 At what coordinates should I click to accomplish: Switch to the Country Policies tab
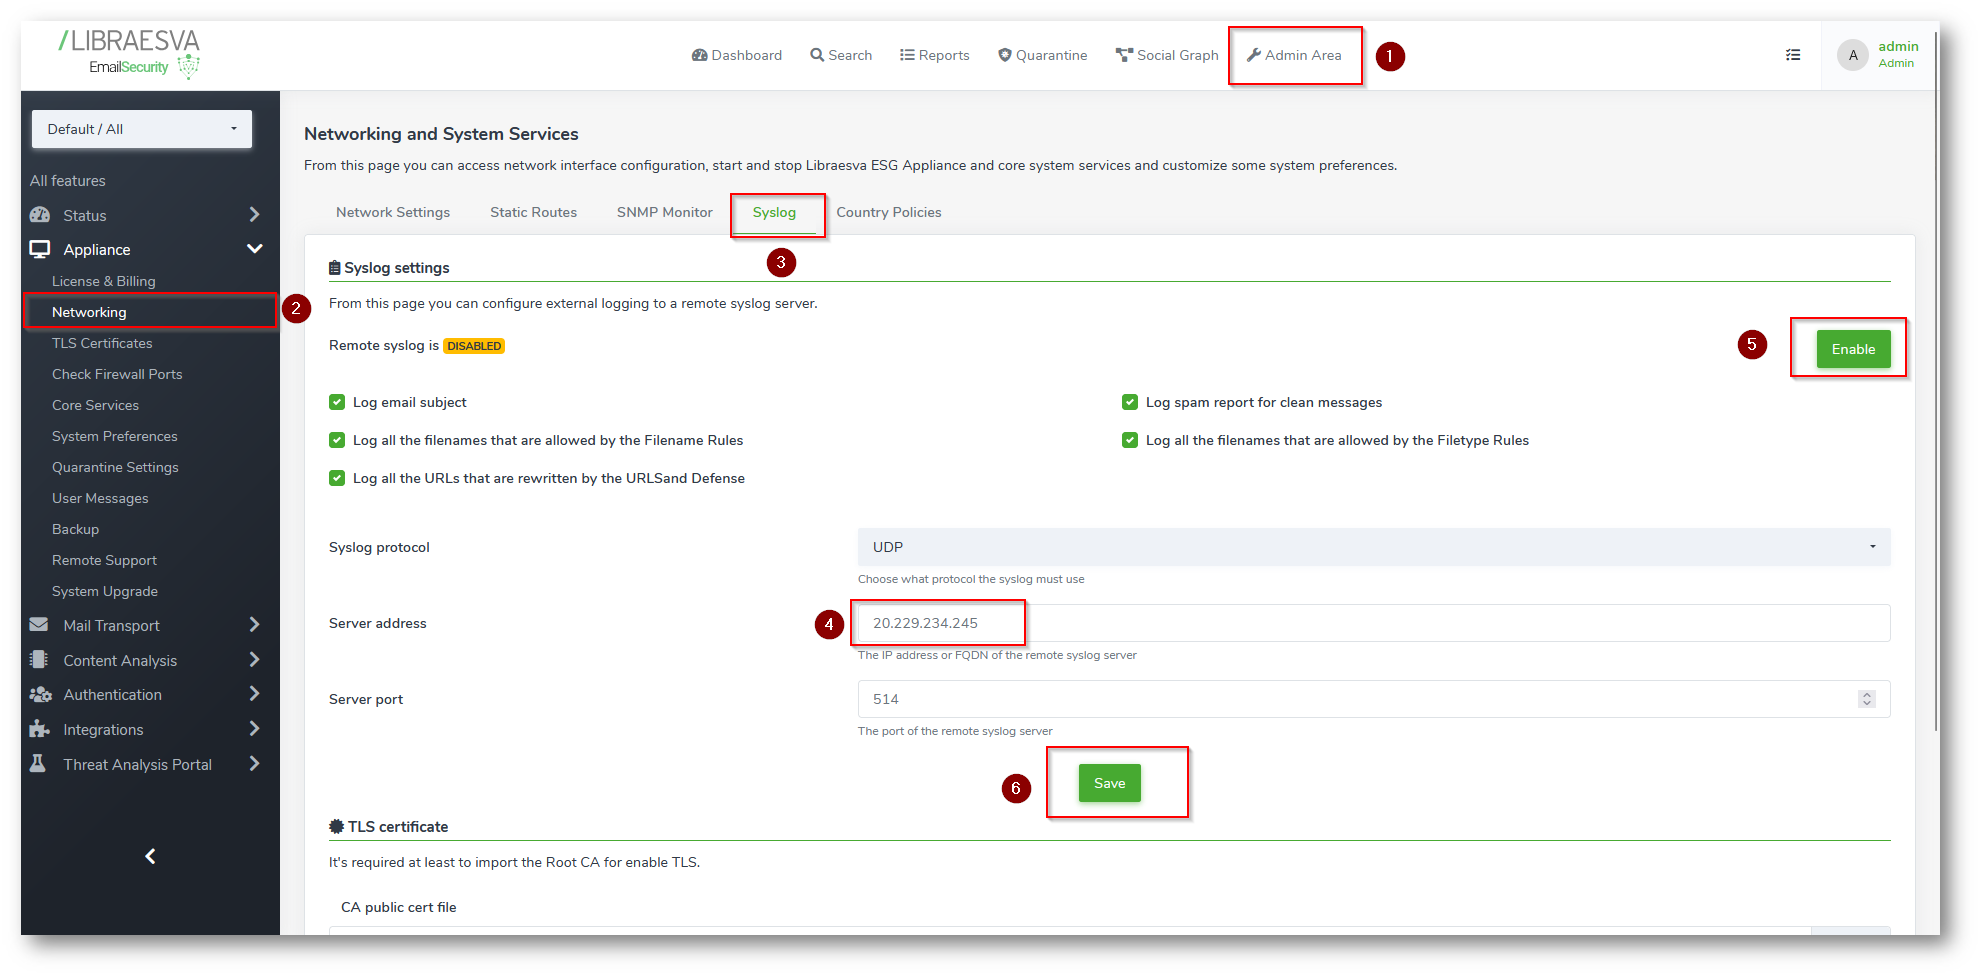889,212
